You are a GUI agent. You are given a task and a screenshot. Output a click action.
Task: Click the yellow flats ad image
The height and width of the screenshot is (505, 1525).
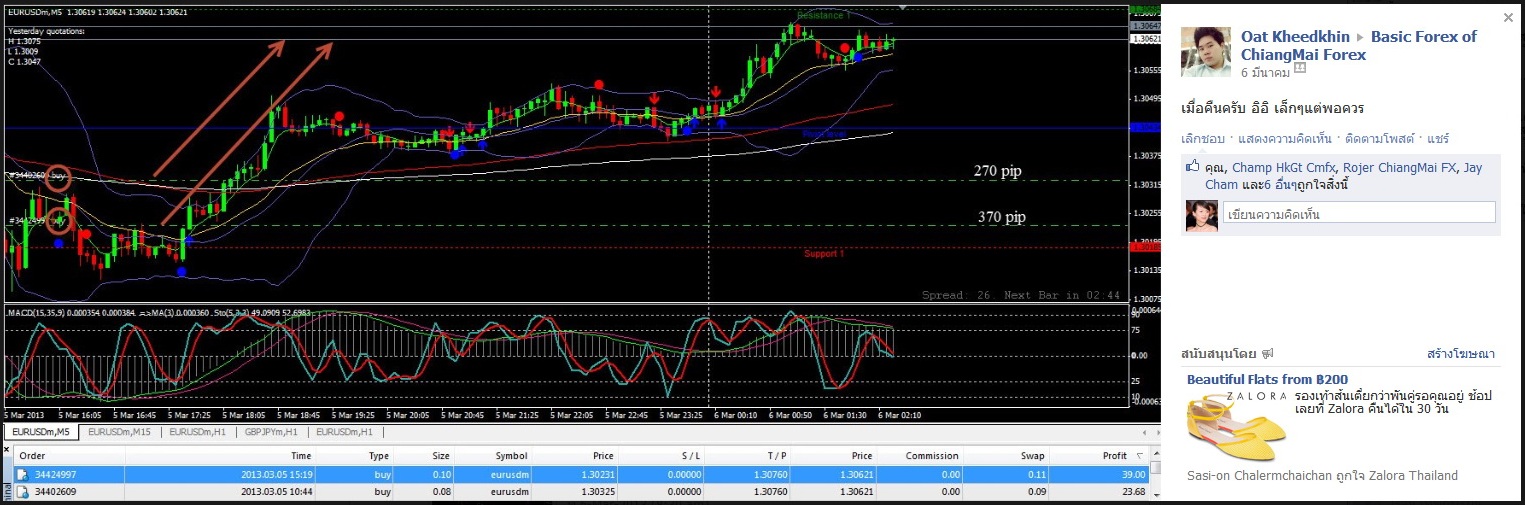(1237, 426)
